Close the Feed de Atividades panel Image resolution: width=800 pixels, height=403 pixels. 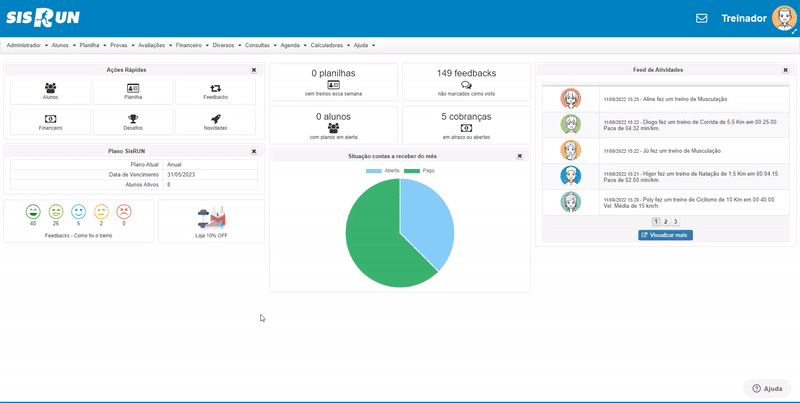pos(785,70)
